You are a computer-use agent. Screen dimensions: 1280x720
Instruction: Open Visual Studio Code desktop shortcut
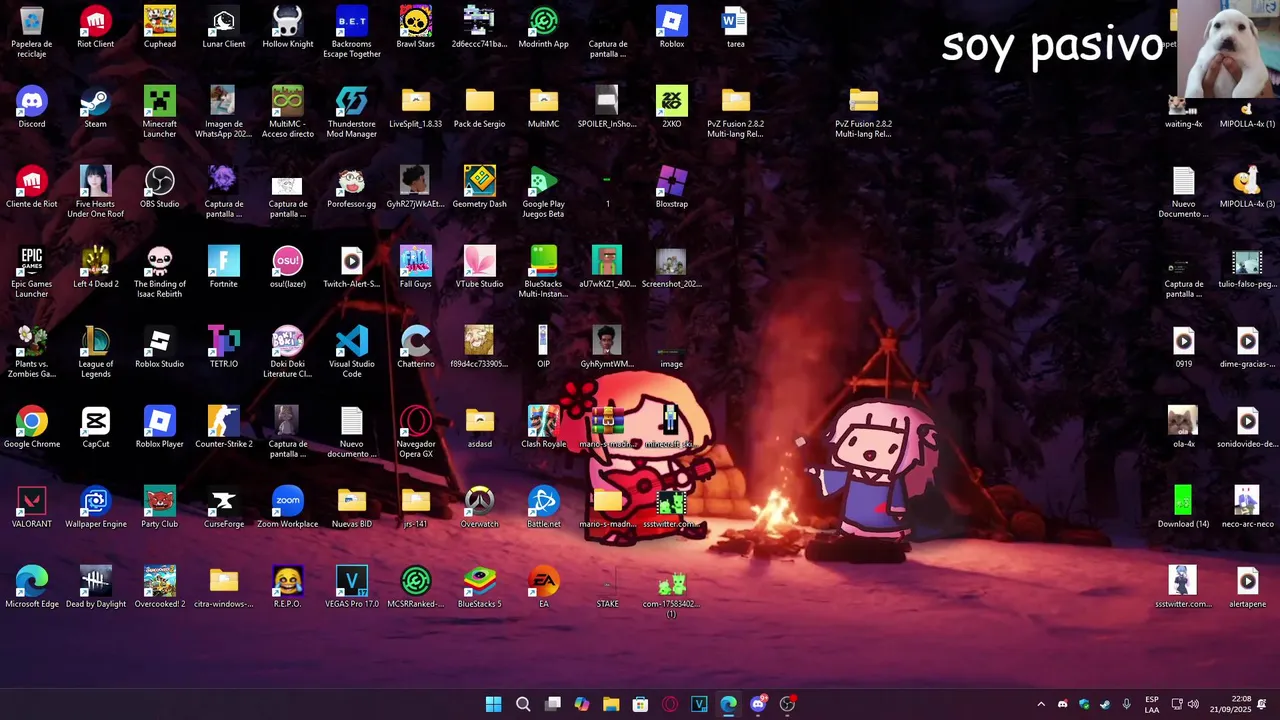click(352, 352)
